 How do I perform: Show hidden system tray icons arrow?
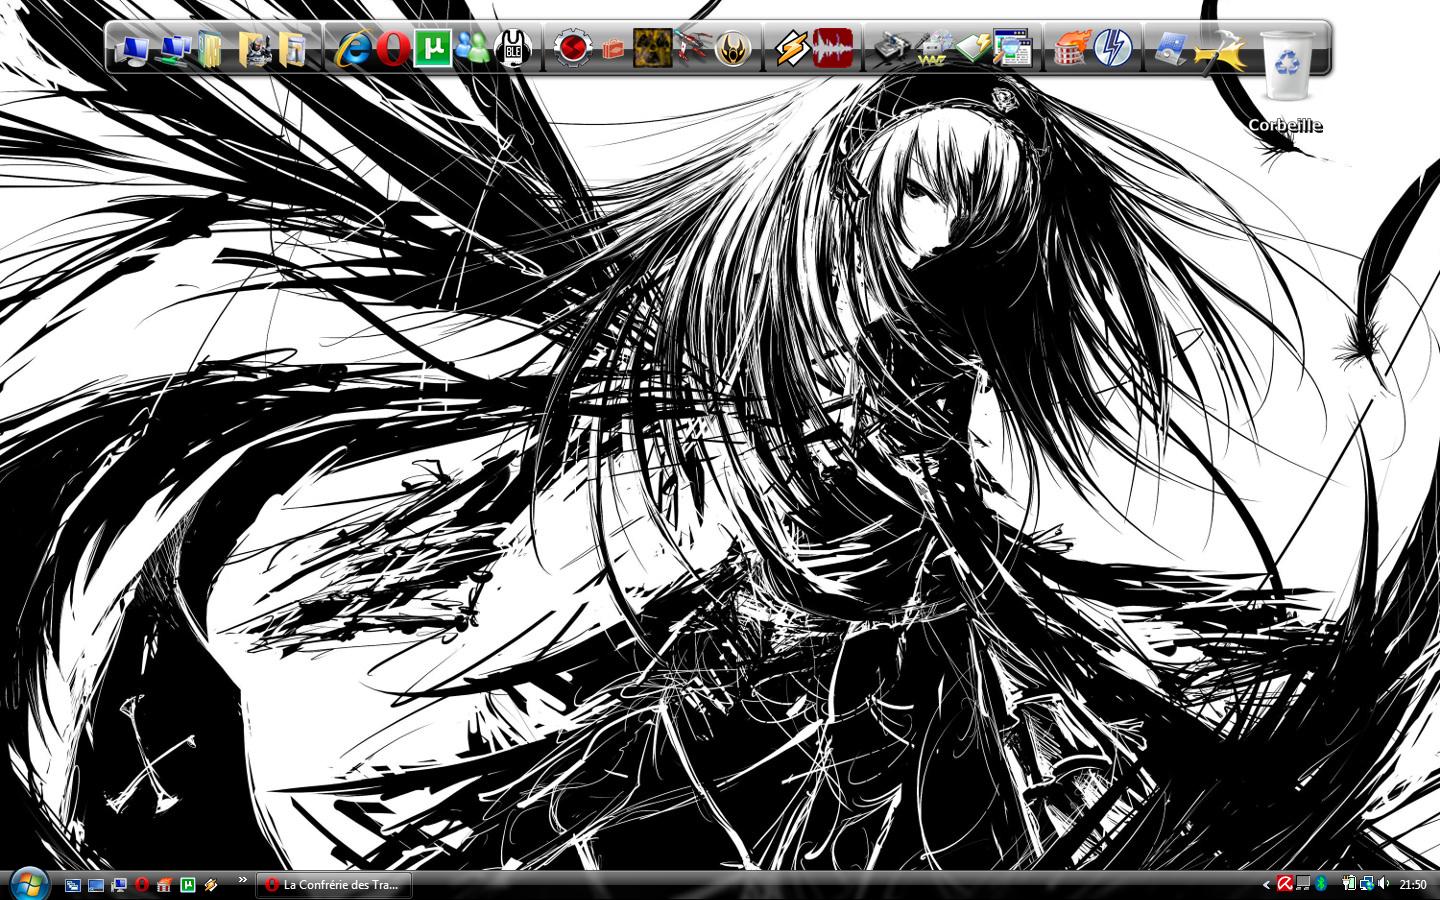pos(1266,884)
